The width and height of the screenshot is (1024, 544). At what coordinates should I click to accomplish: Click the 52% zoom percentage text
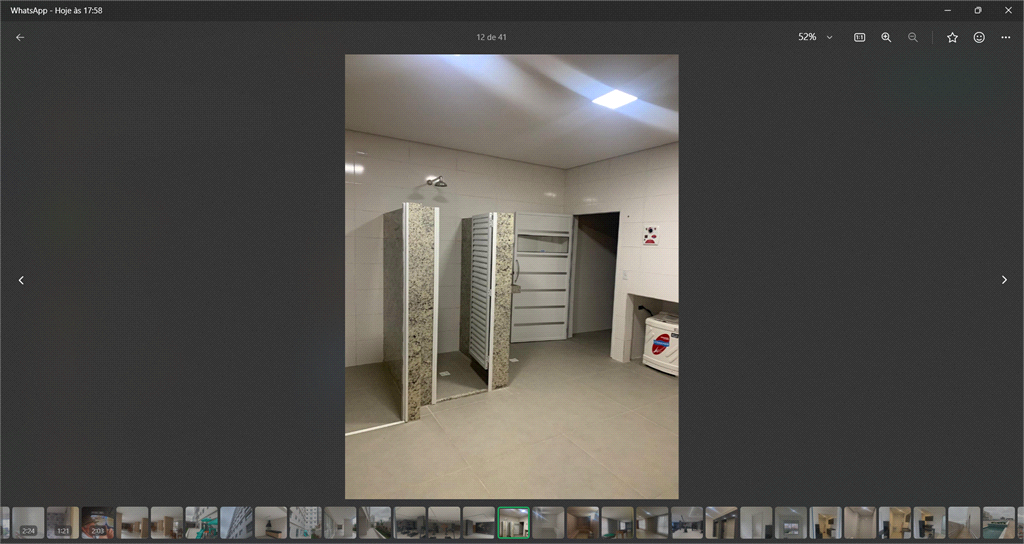pyautogui.click(x=806, y=37)
